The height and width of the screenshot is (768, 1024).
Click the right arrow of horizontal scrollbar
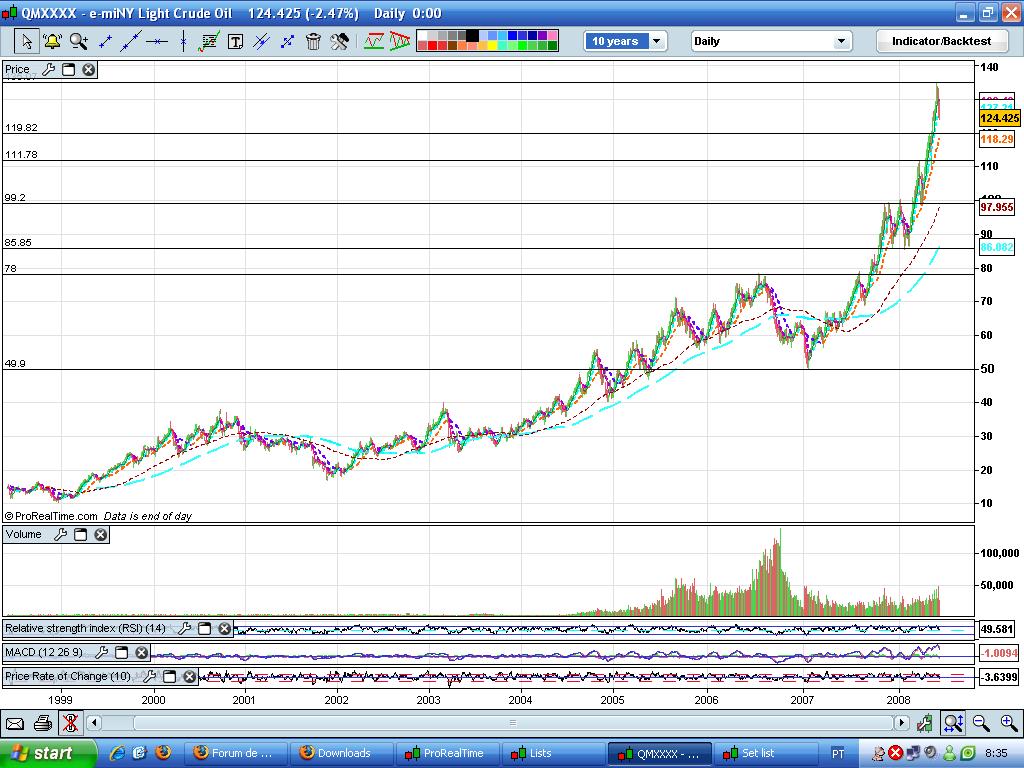pos(902,723)
